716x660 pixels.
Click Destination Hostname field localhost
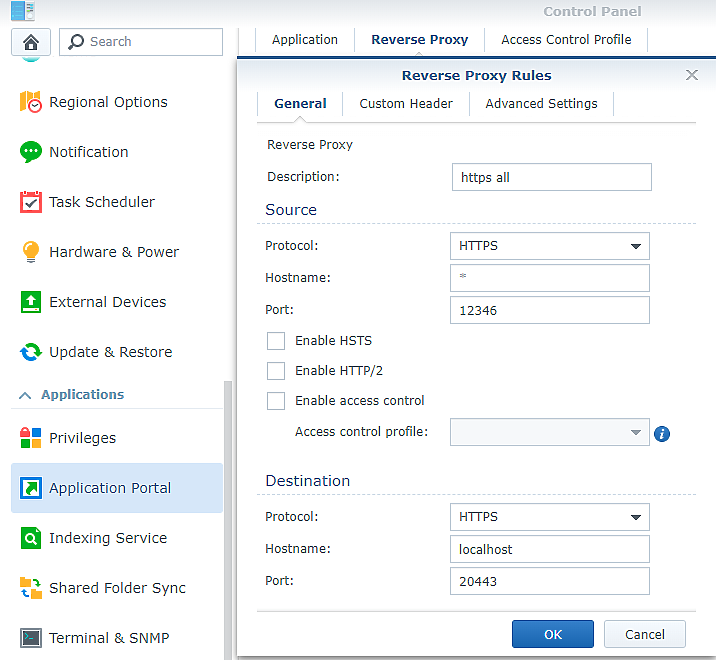[550, 549]
